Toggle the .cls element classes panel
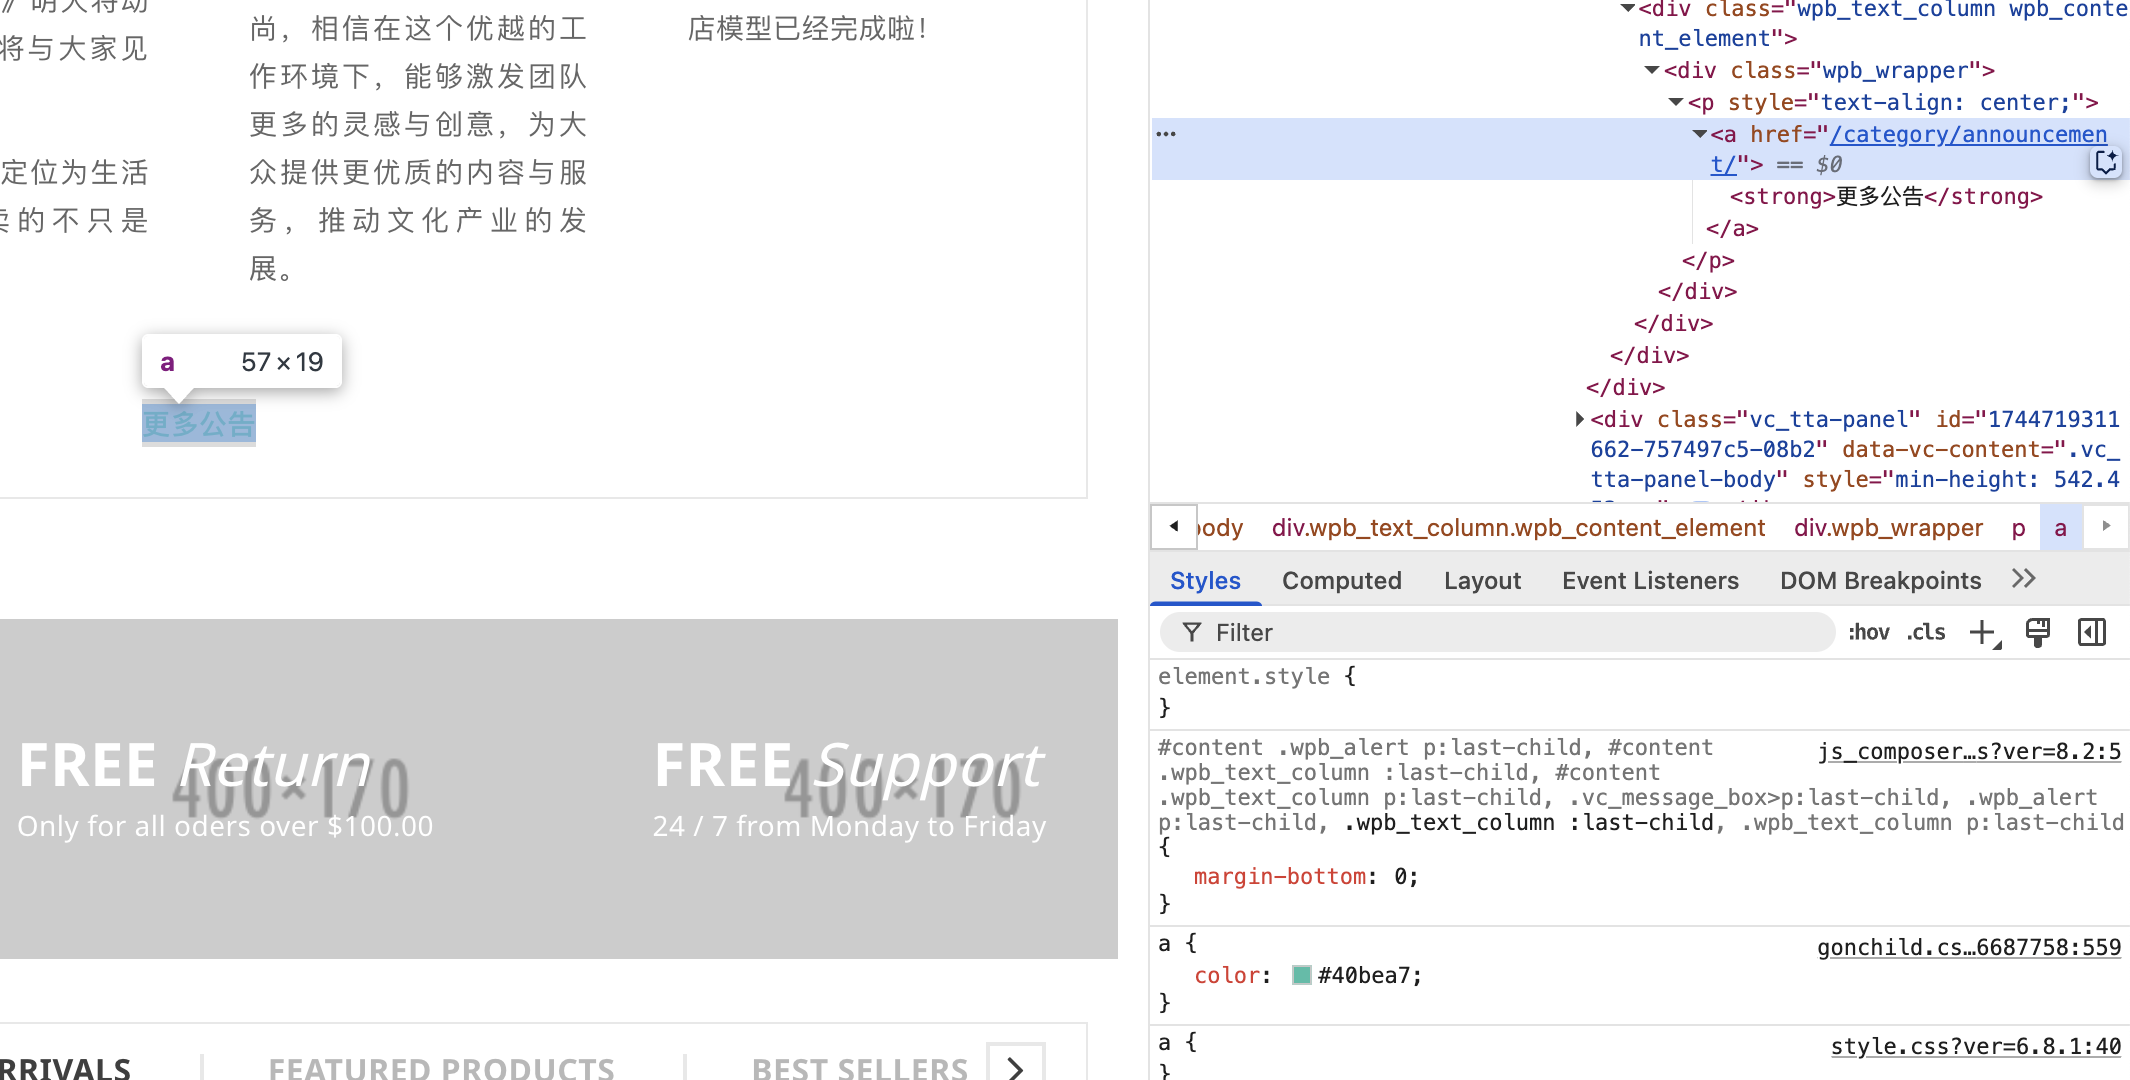This screenshot has width=2130, height=1080. pyautogui.click(x=1925, y=632)
